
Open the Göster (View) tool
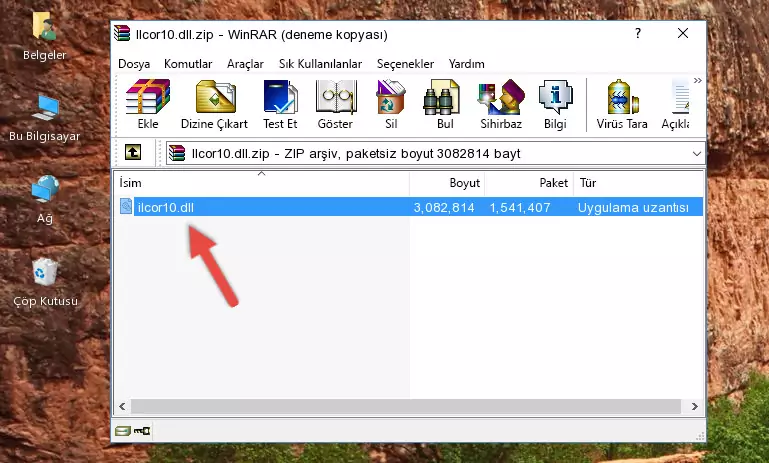click(335, 104)
